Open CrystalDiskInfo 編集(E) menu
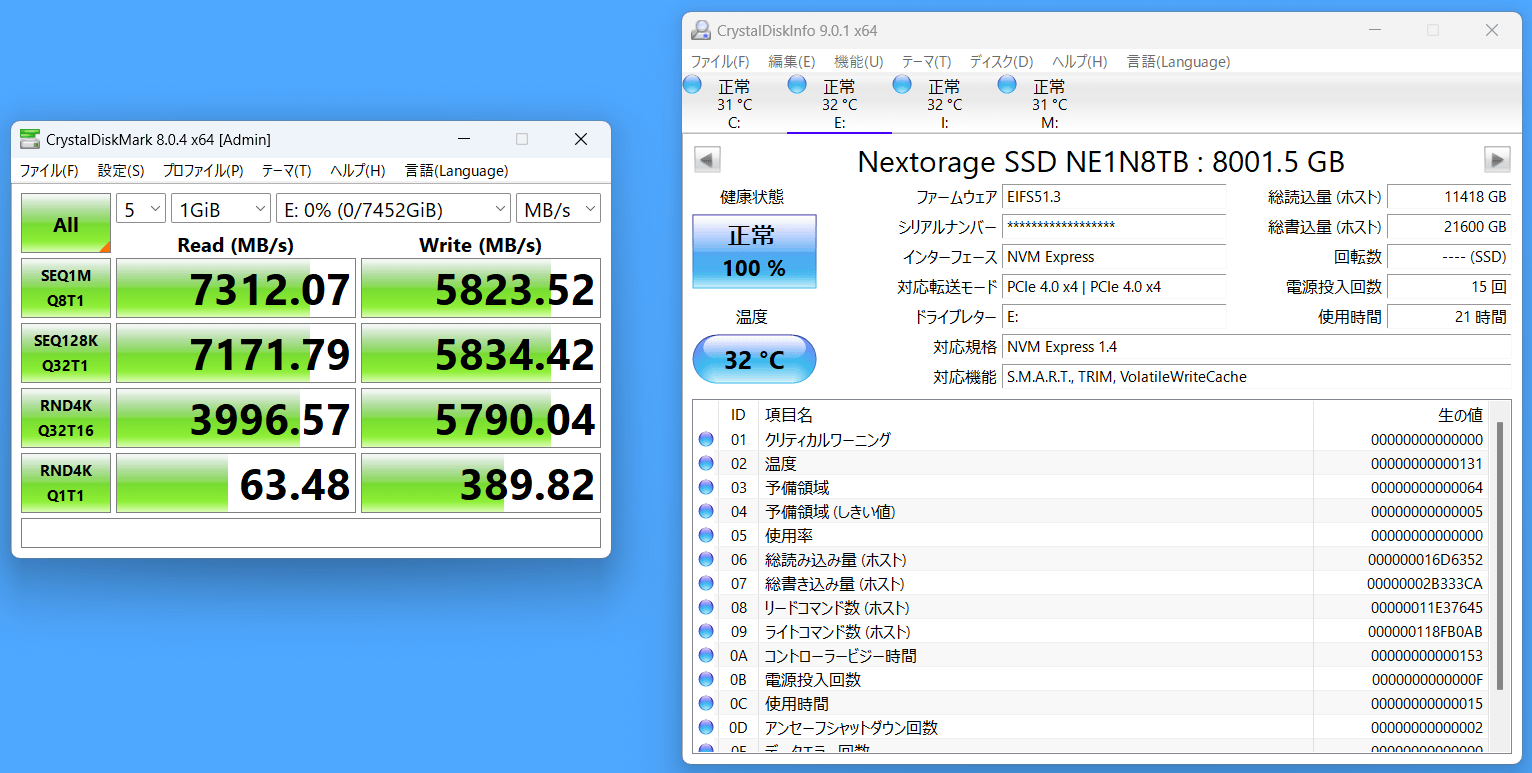 [792, 62]
